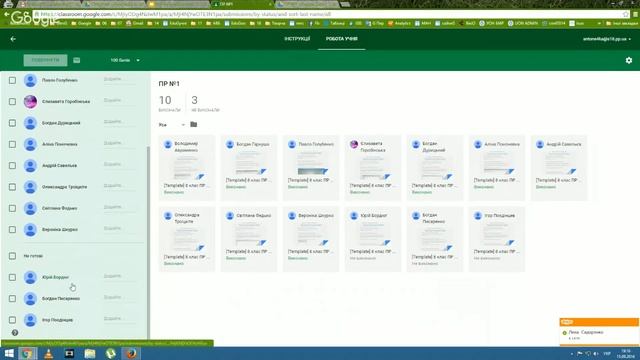This screenshot has height=360, width=640.
Task: Click the avatar of Єлизавета in the student list
Action: tap(30, 101)
